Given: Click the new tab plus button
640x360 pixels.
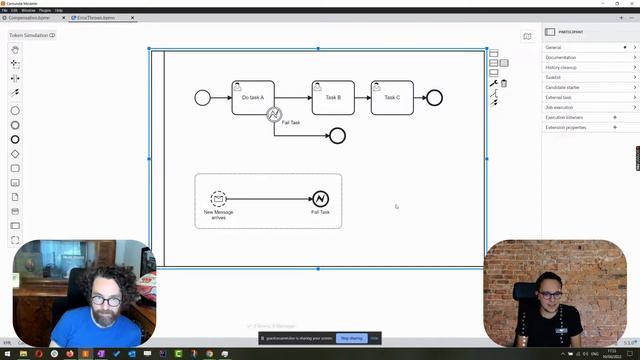Looking at the screenshot, I should [x=621, y=18].
